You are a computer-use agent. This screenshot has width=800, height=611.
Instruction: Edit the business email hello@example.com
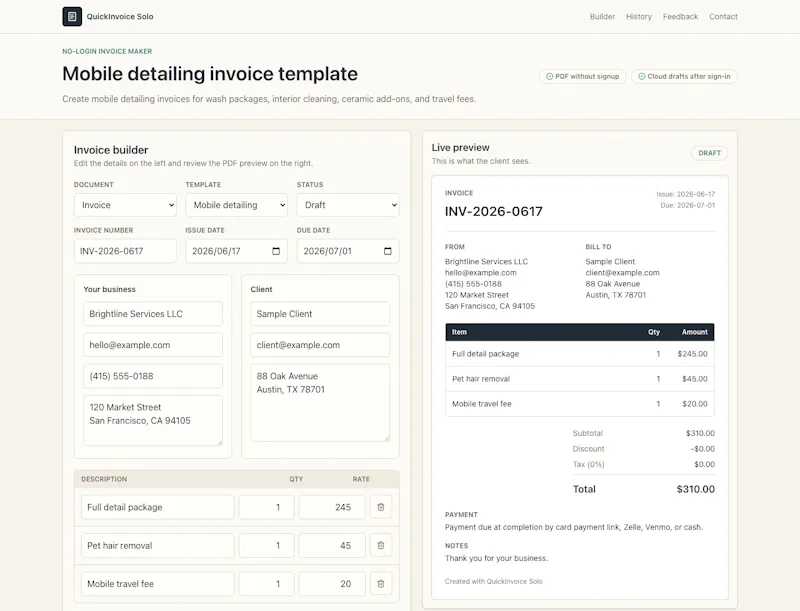tap(153, 345)
